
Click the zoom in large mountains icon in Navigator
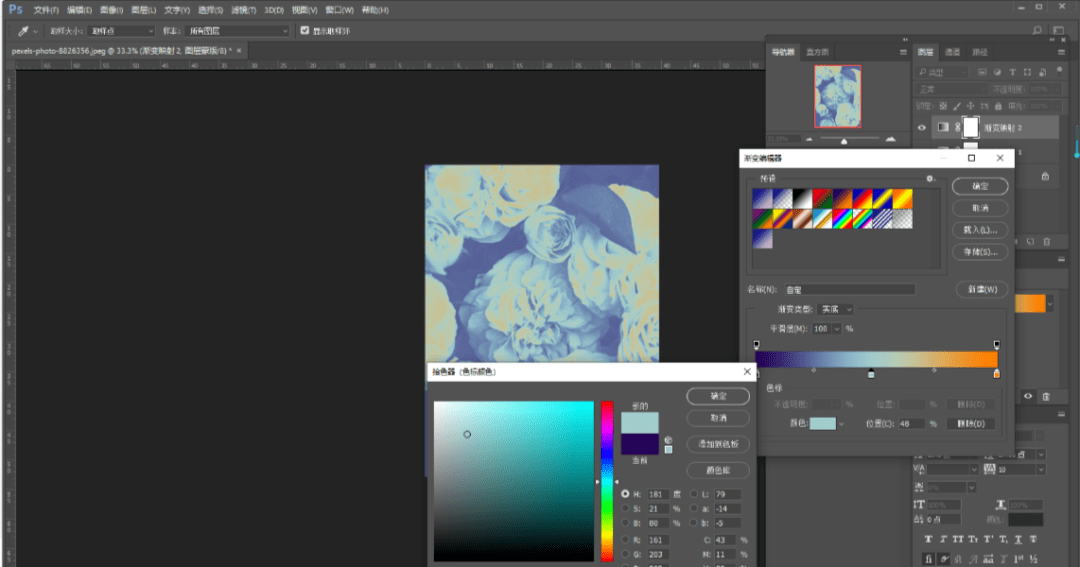point(891,139)
